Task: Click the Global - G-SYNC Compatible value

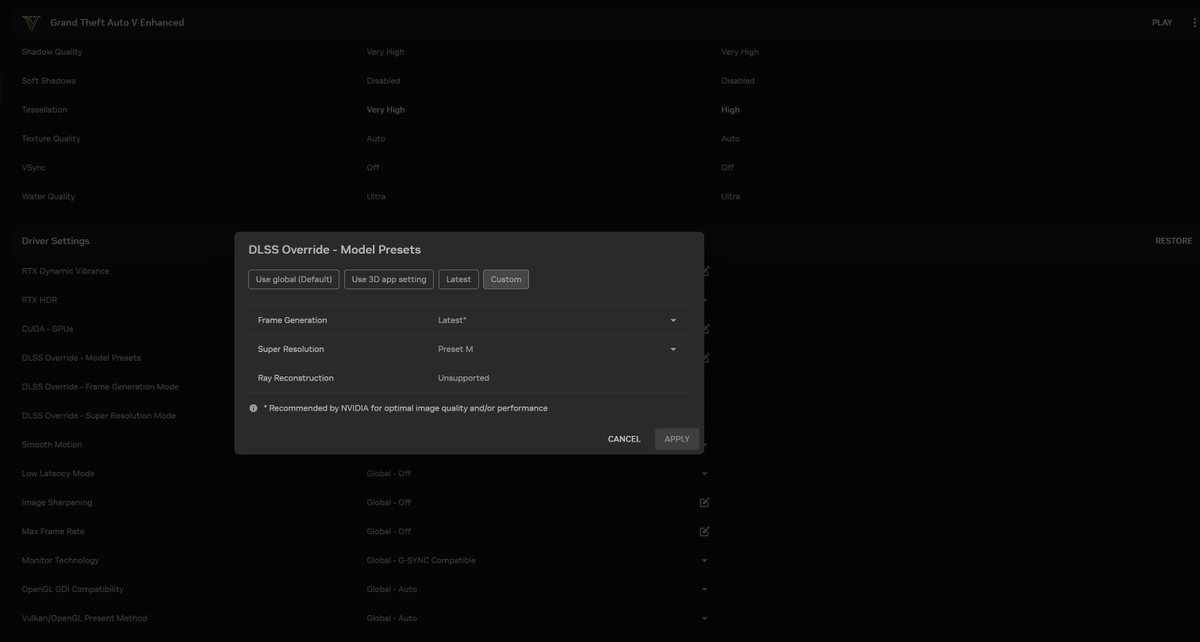Action: [x=421, y=560]
